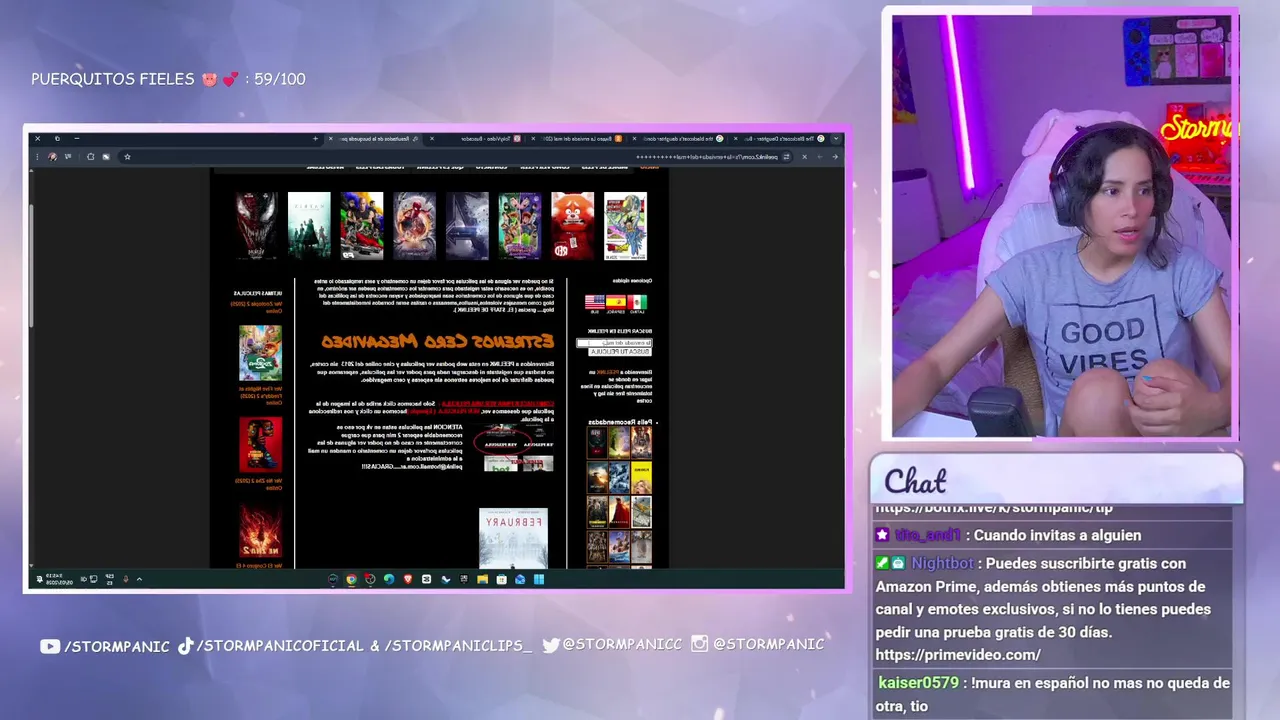1280x720 pixels.
Task: Open the Spider-Man movie poster
Action: pos(414,226)
